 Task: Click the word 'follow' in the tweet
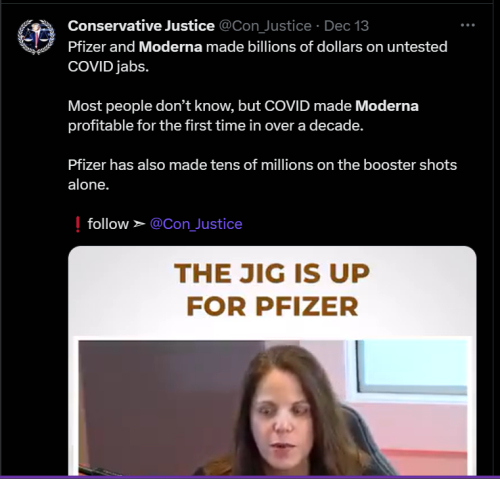[108, 224]
